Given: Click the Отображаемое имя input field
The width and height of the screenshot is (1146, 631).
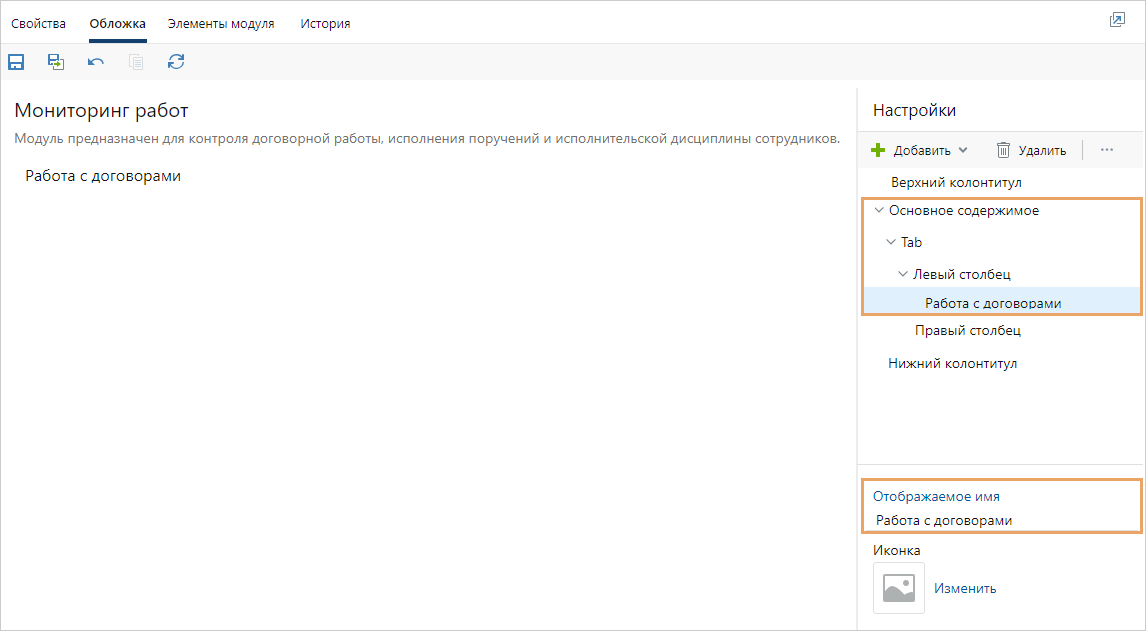Looking at the screenshot, I should [x=1000, y=520].
